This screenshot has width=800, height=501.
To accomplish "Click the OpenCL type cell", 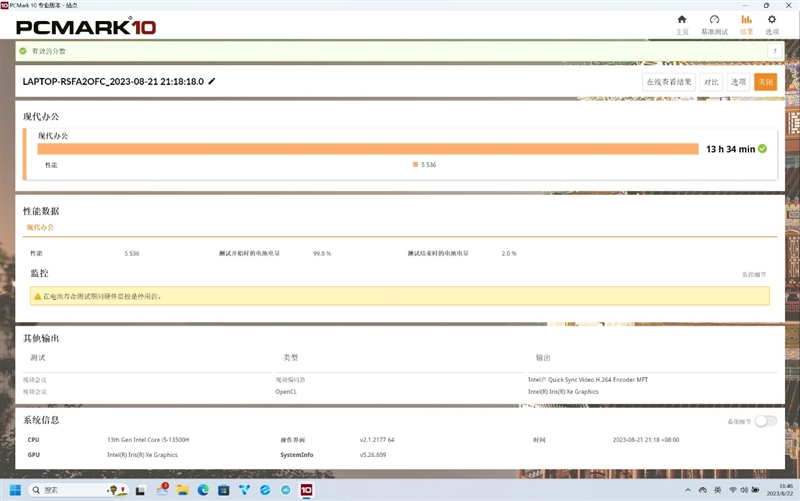I will [286, 391].
